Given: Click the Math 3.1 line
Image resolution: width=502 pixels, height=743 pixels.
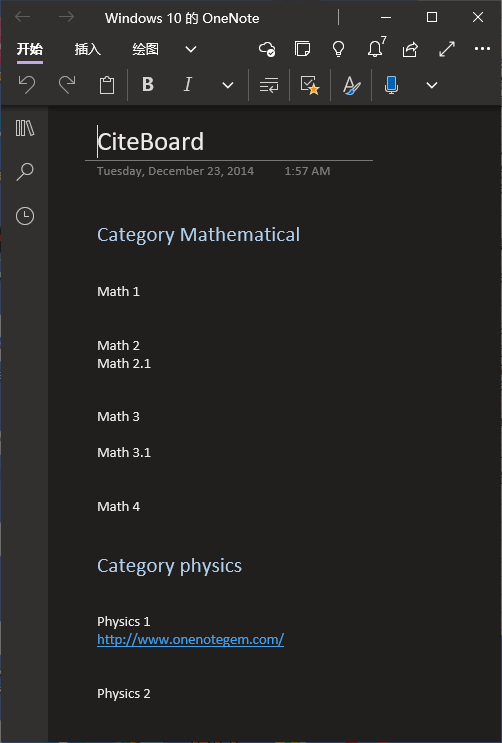Looking at the screenshot, I should (x=124, y=453).
